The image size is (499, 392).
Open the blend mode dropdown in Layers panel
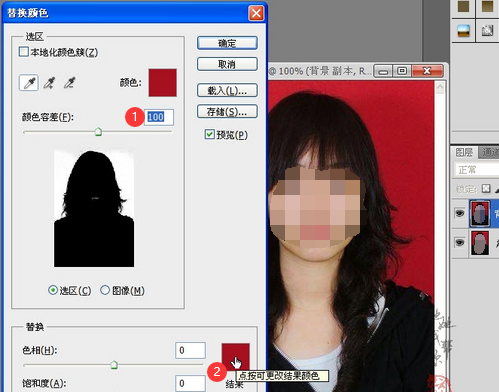point(477,170)
